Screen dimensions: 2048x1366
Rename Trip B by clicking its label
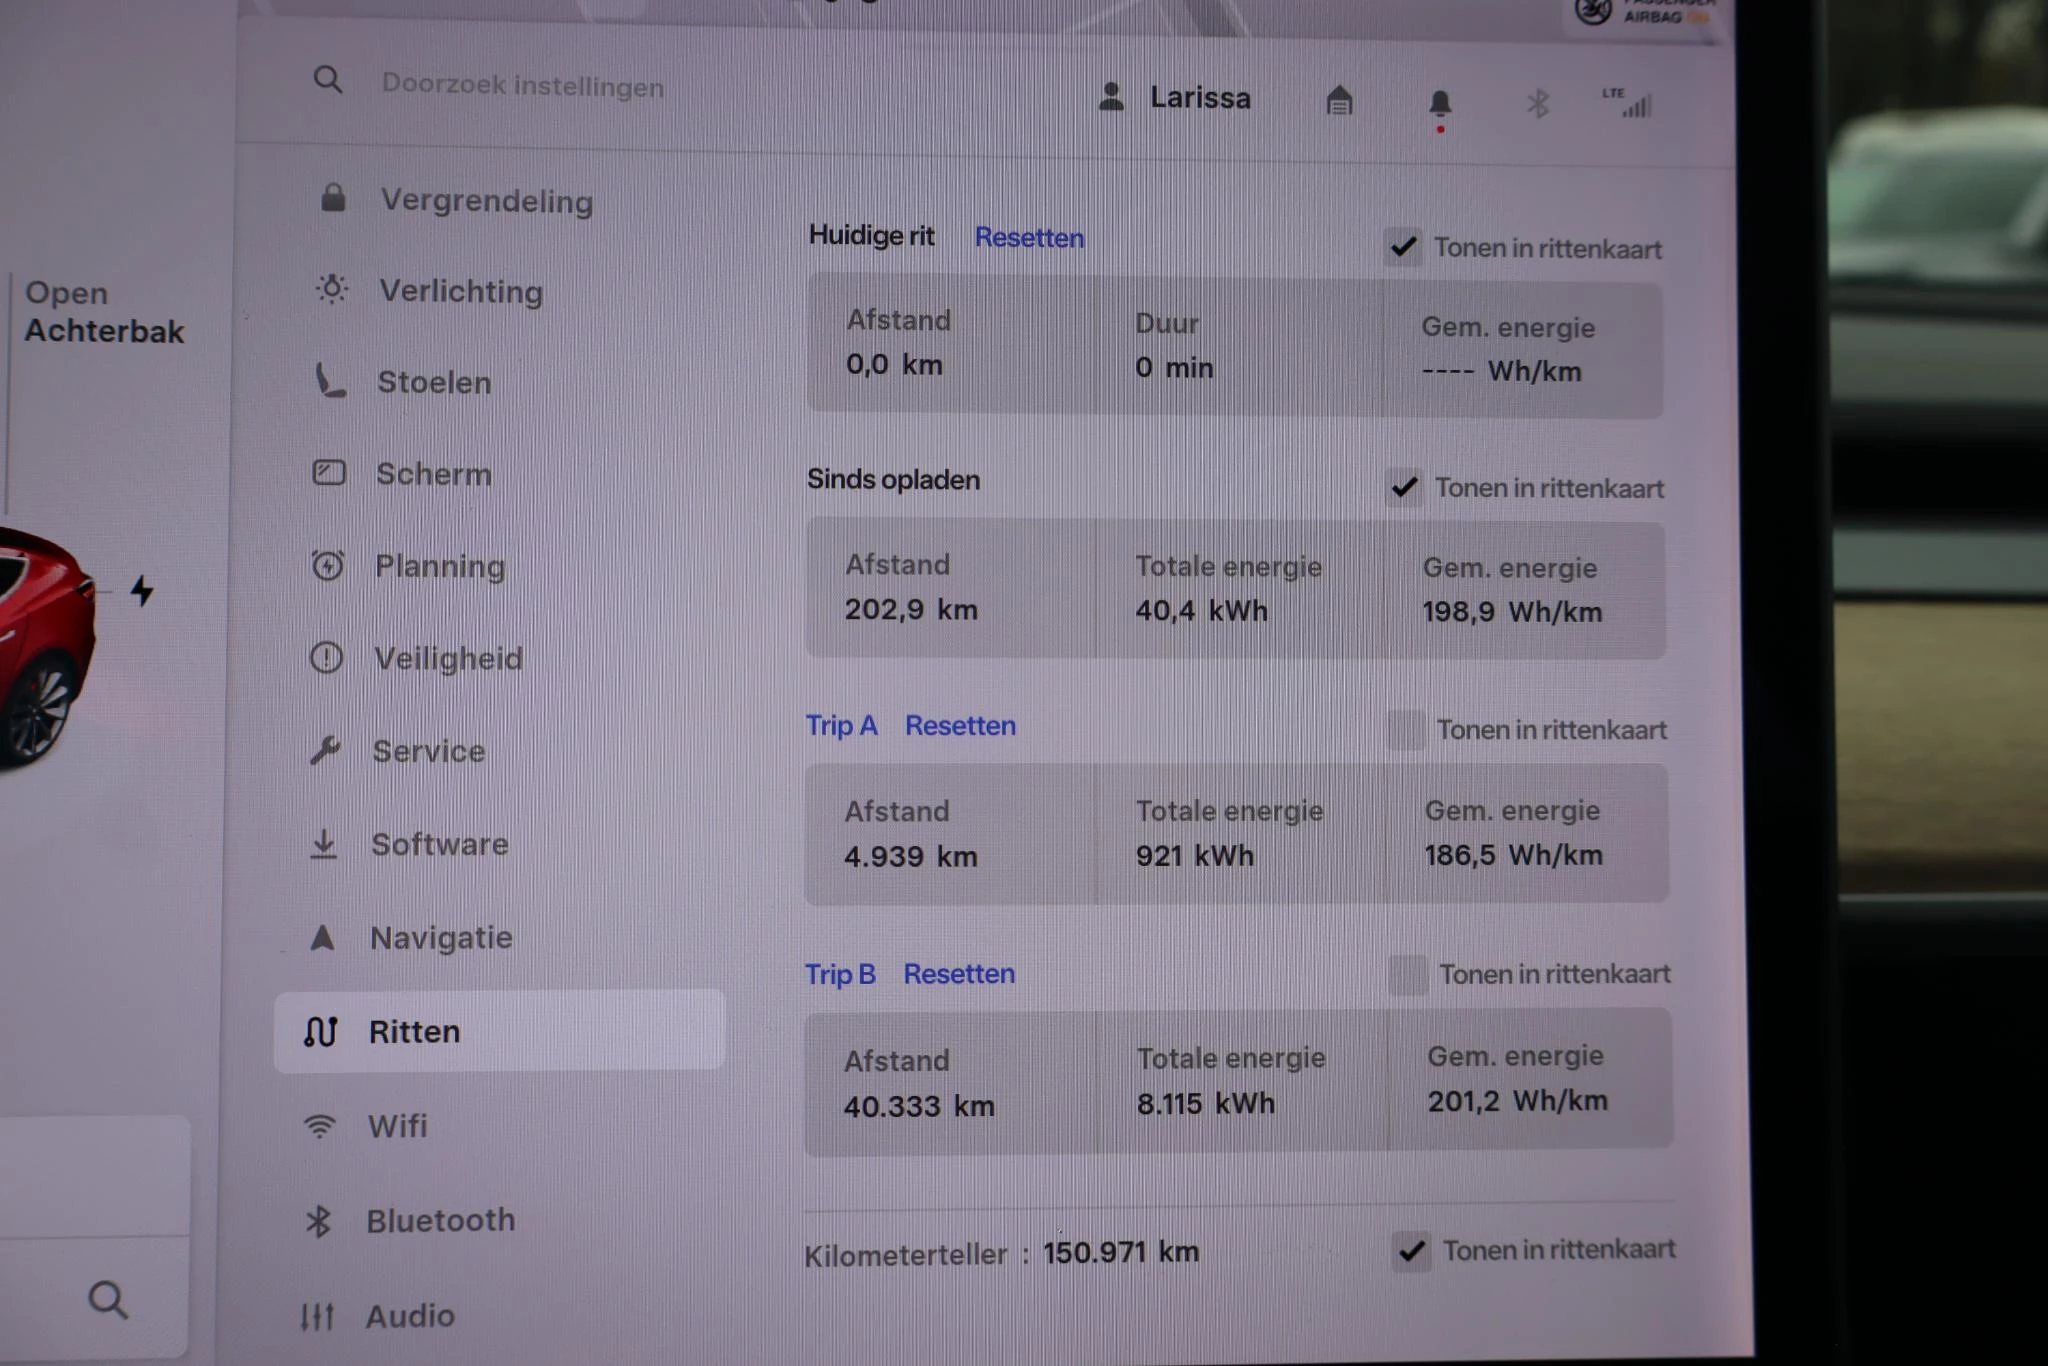(x=840, y=973)
